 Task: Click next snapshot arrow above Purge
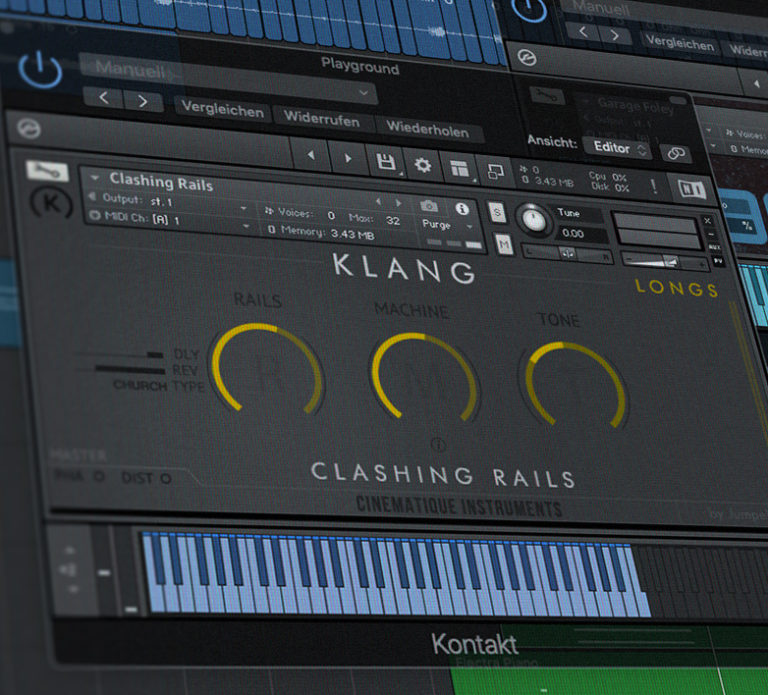(x=399, y=203)
